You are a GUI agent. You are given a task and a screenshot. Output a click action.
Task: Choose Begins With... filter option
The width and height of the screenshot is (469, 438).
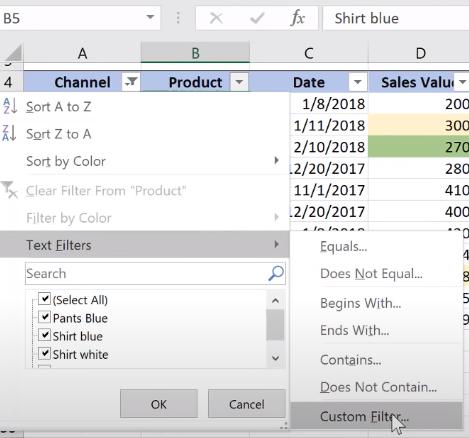[377, 303]
